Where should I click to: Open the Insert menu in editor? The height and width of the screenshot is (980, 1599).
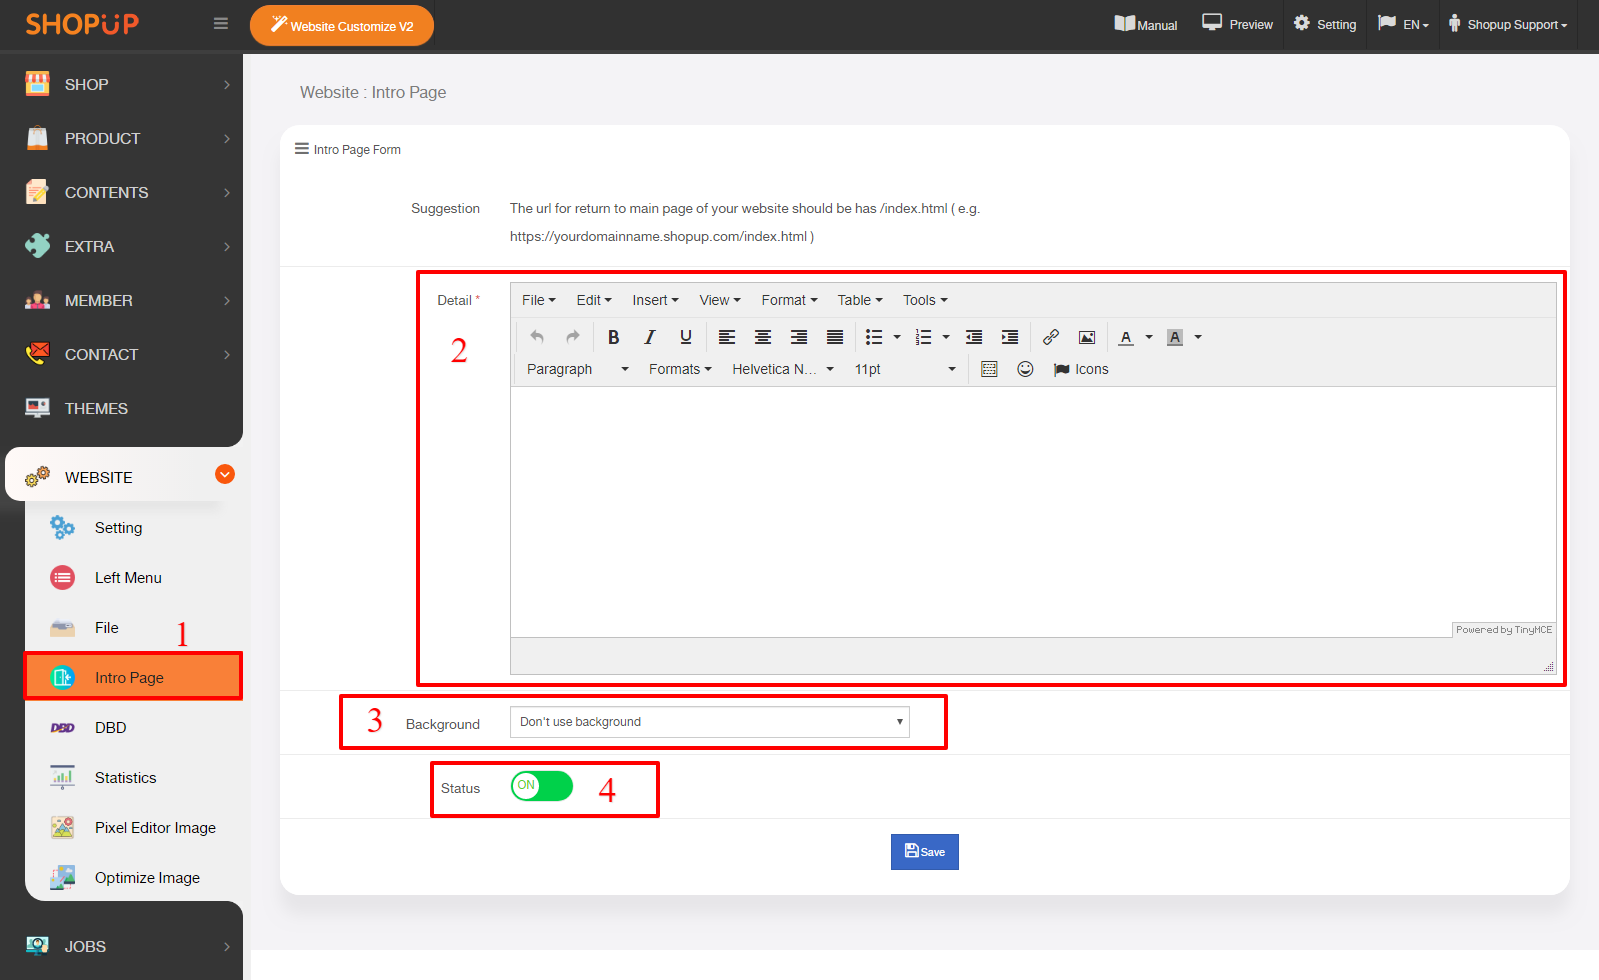pyautogui.click(x=655, y=300)
